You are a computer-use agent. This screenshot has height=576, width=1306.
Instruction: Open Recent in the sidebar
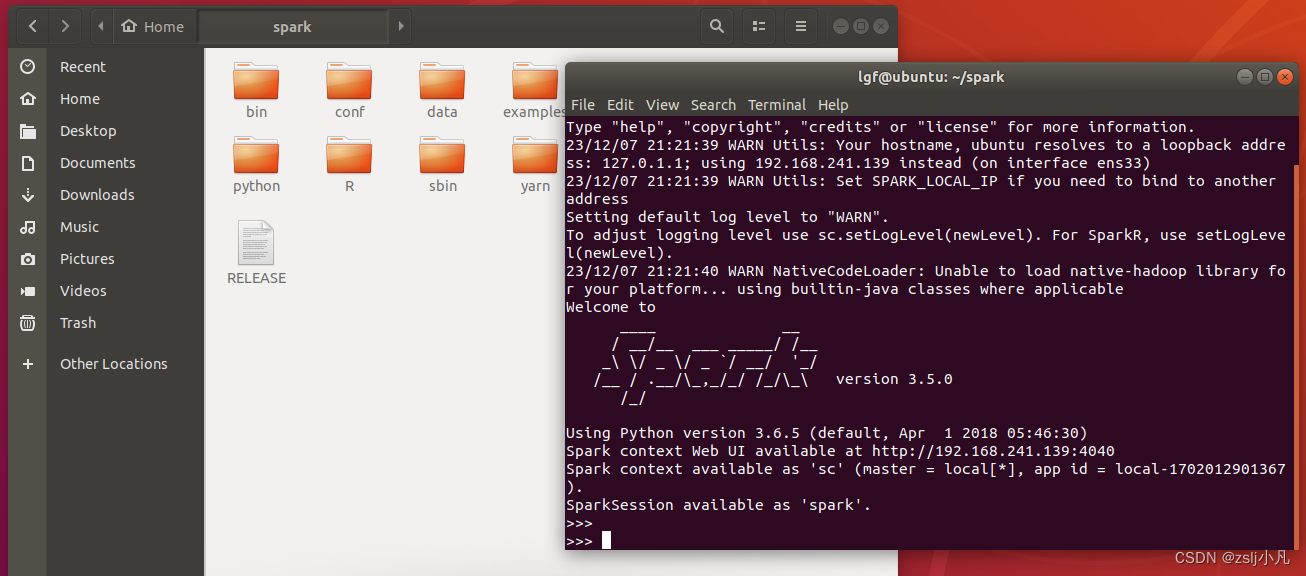(x=82, y=67)
